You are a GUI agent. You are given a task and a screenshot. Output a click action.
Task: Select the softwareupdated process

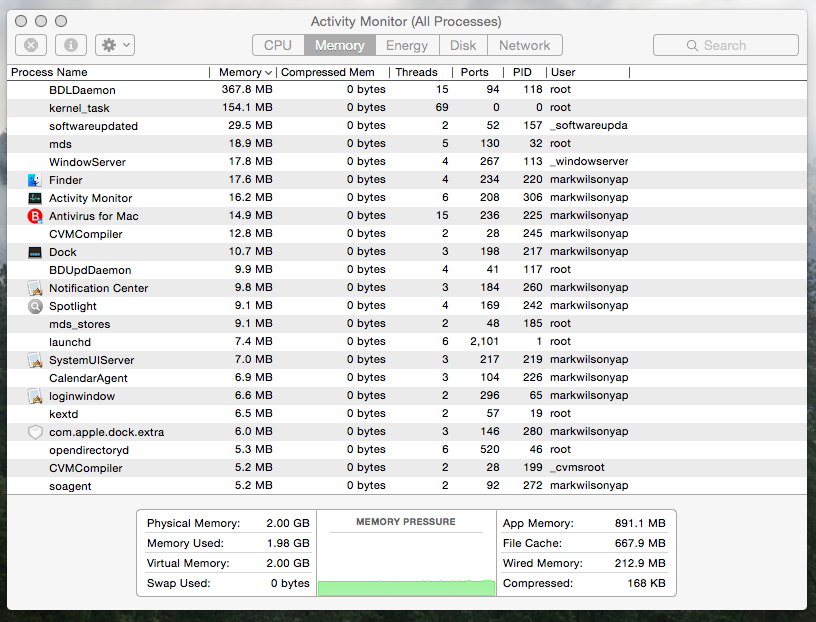[407, 126]
